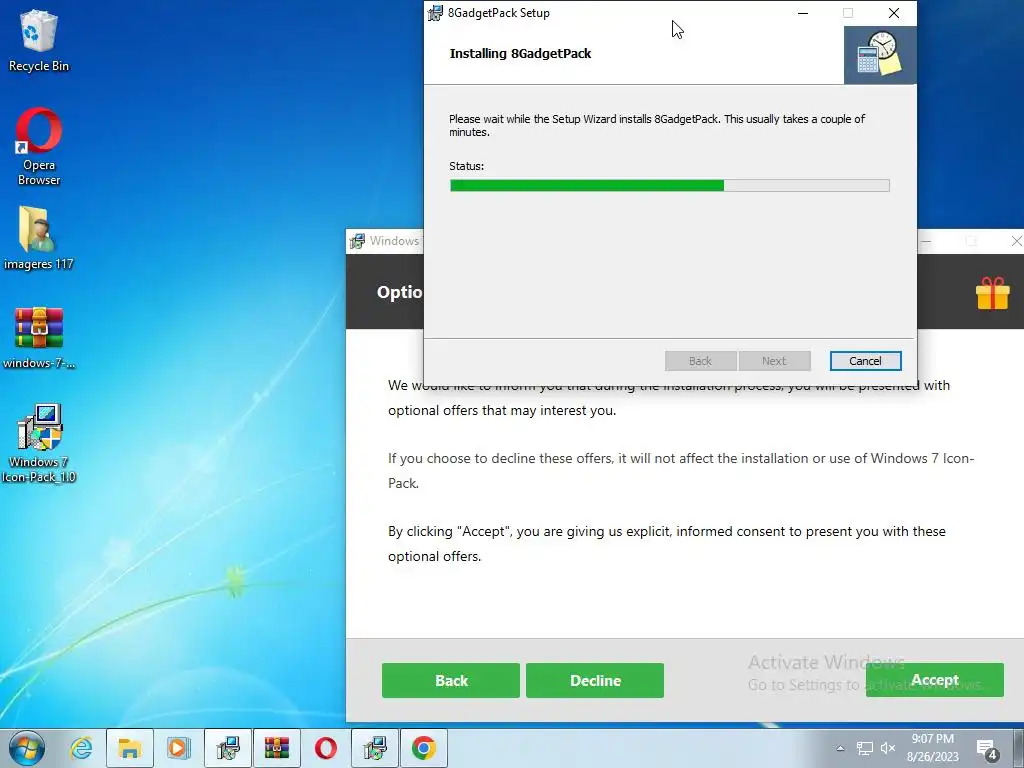Click the muted volume tray icon

(888, 748)
